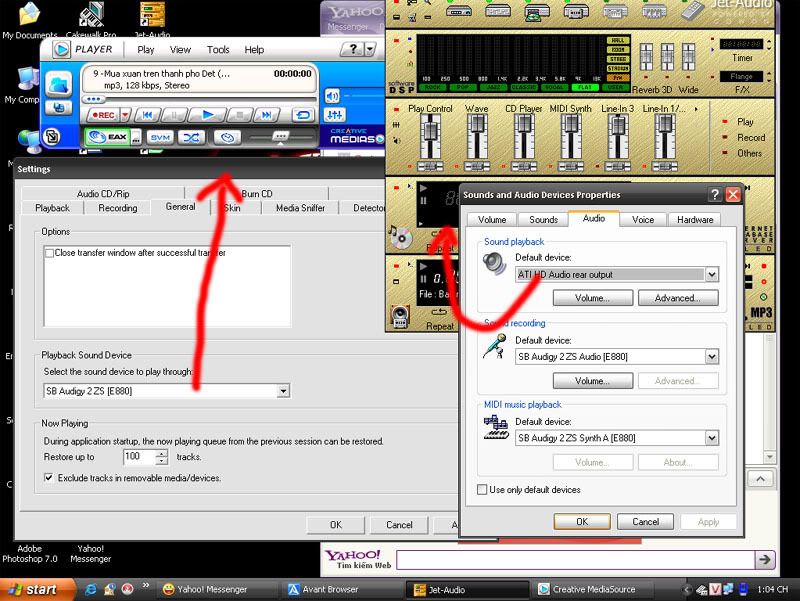Switch to Recording tab in Settings
Screen dimensions: 800x601
118,208
